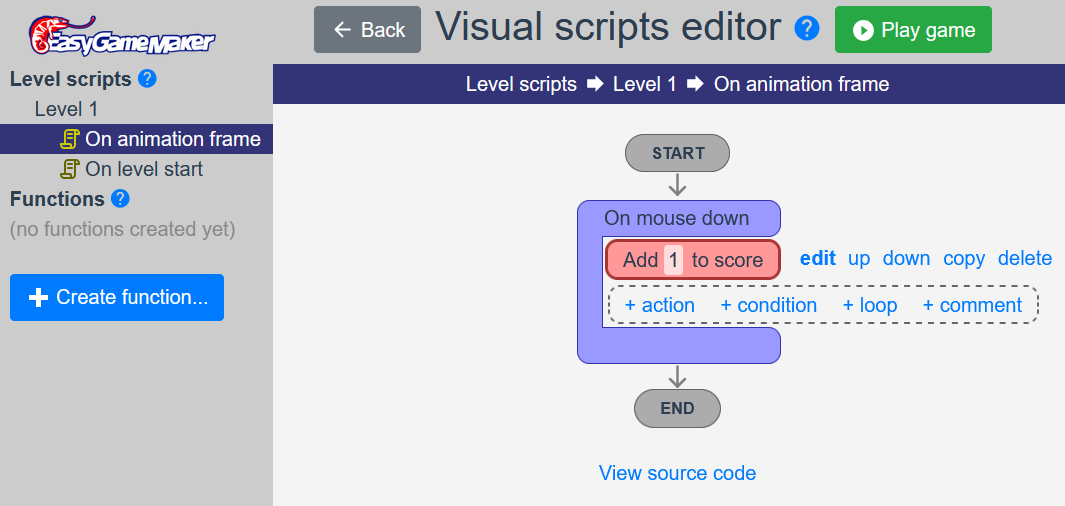Viewport: 1065px width, 506px height.
Task: Add a new condition to block
Action: [x=768, y=306]
